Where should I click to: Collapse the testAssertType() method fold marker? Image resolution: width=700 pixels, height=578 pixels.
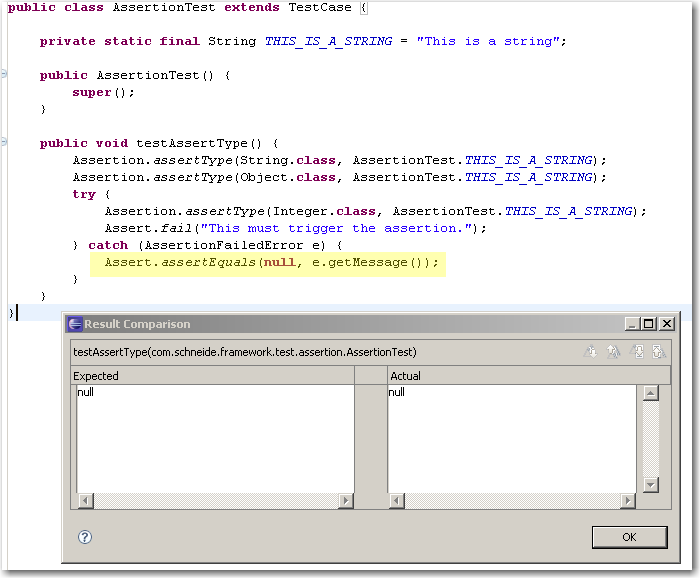4,143
